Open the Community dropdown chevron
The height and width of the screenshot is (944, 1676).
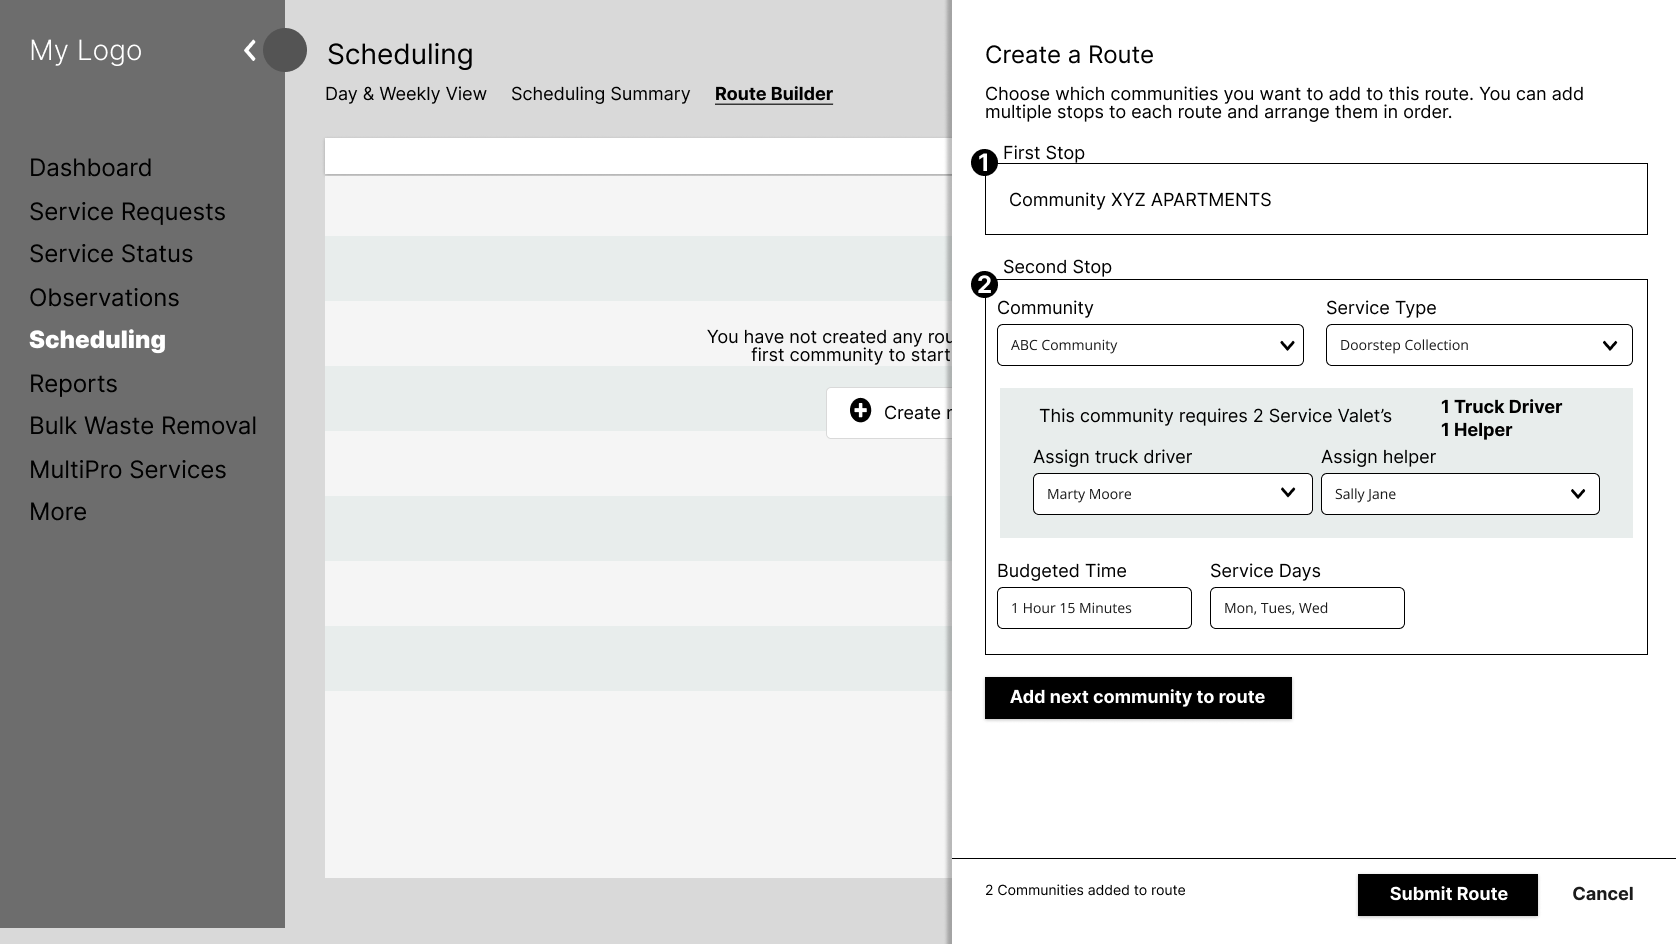pyautogui.click(x=1287, y=345)
